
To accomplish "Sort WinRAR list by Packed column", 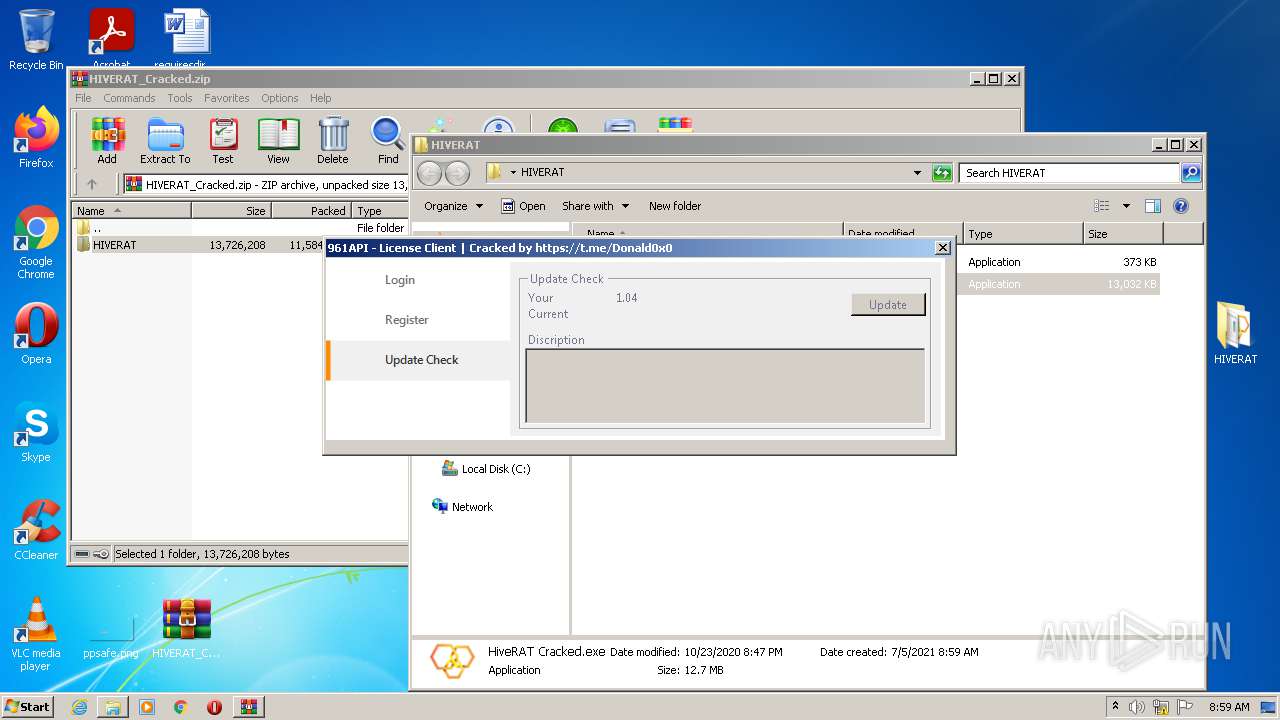I will tap(311, 211).
